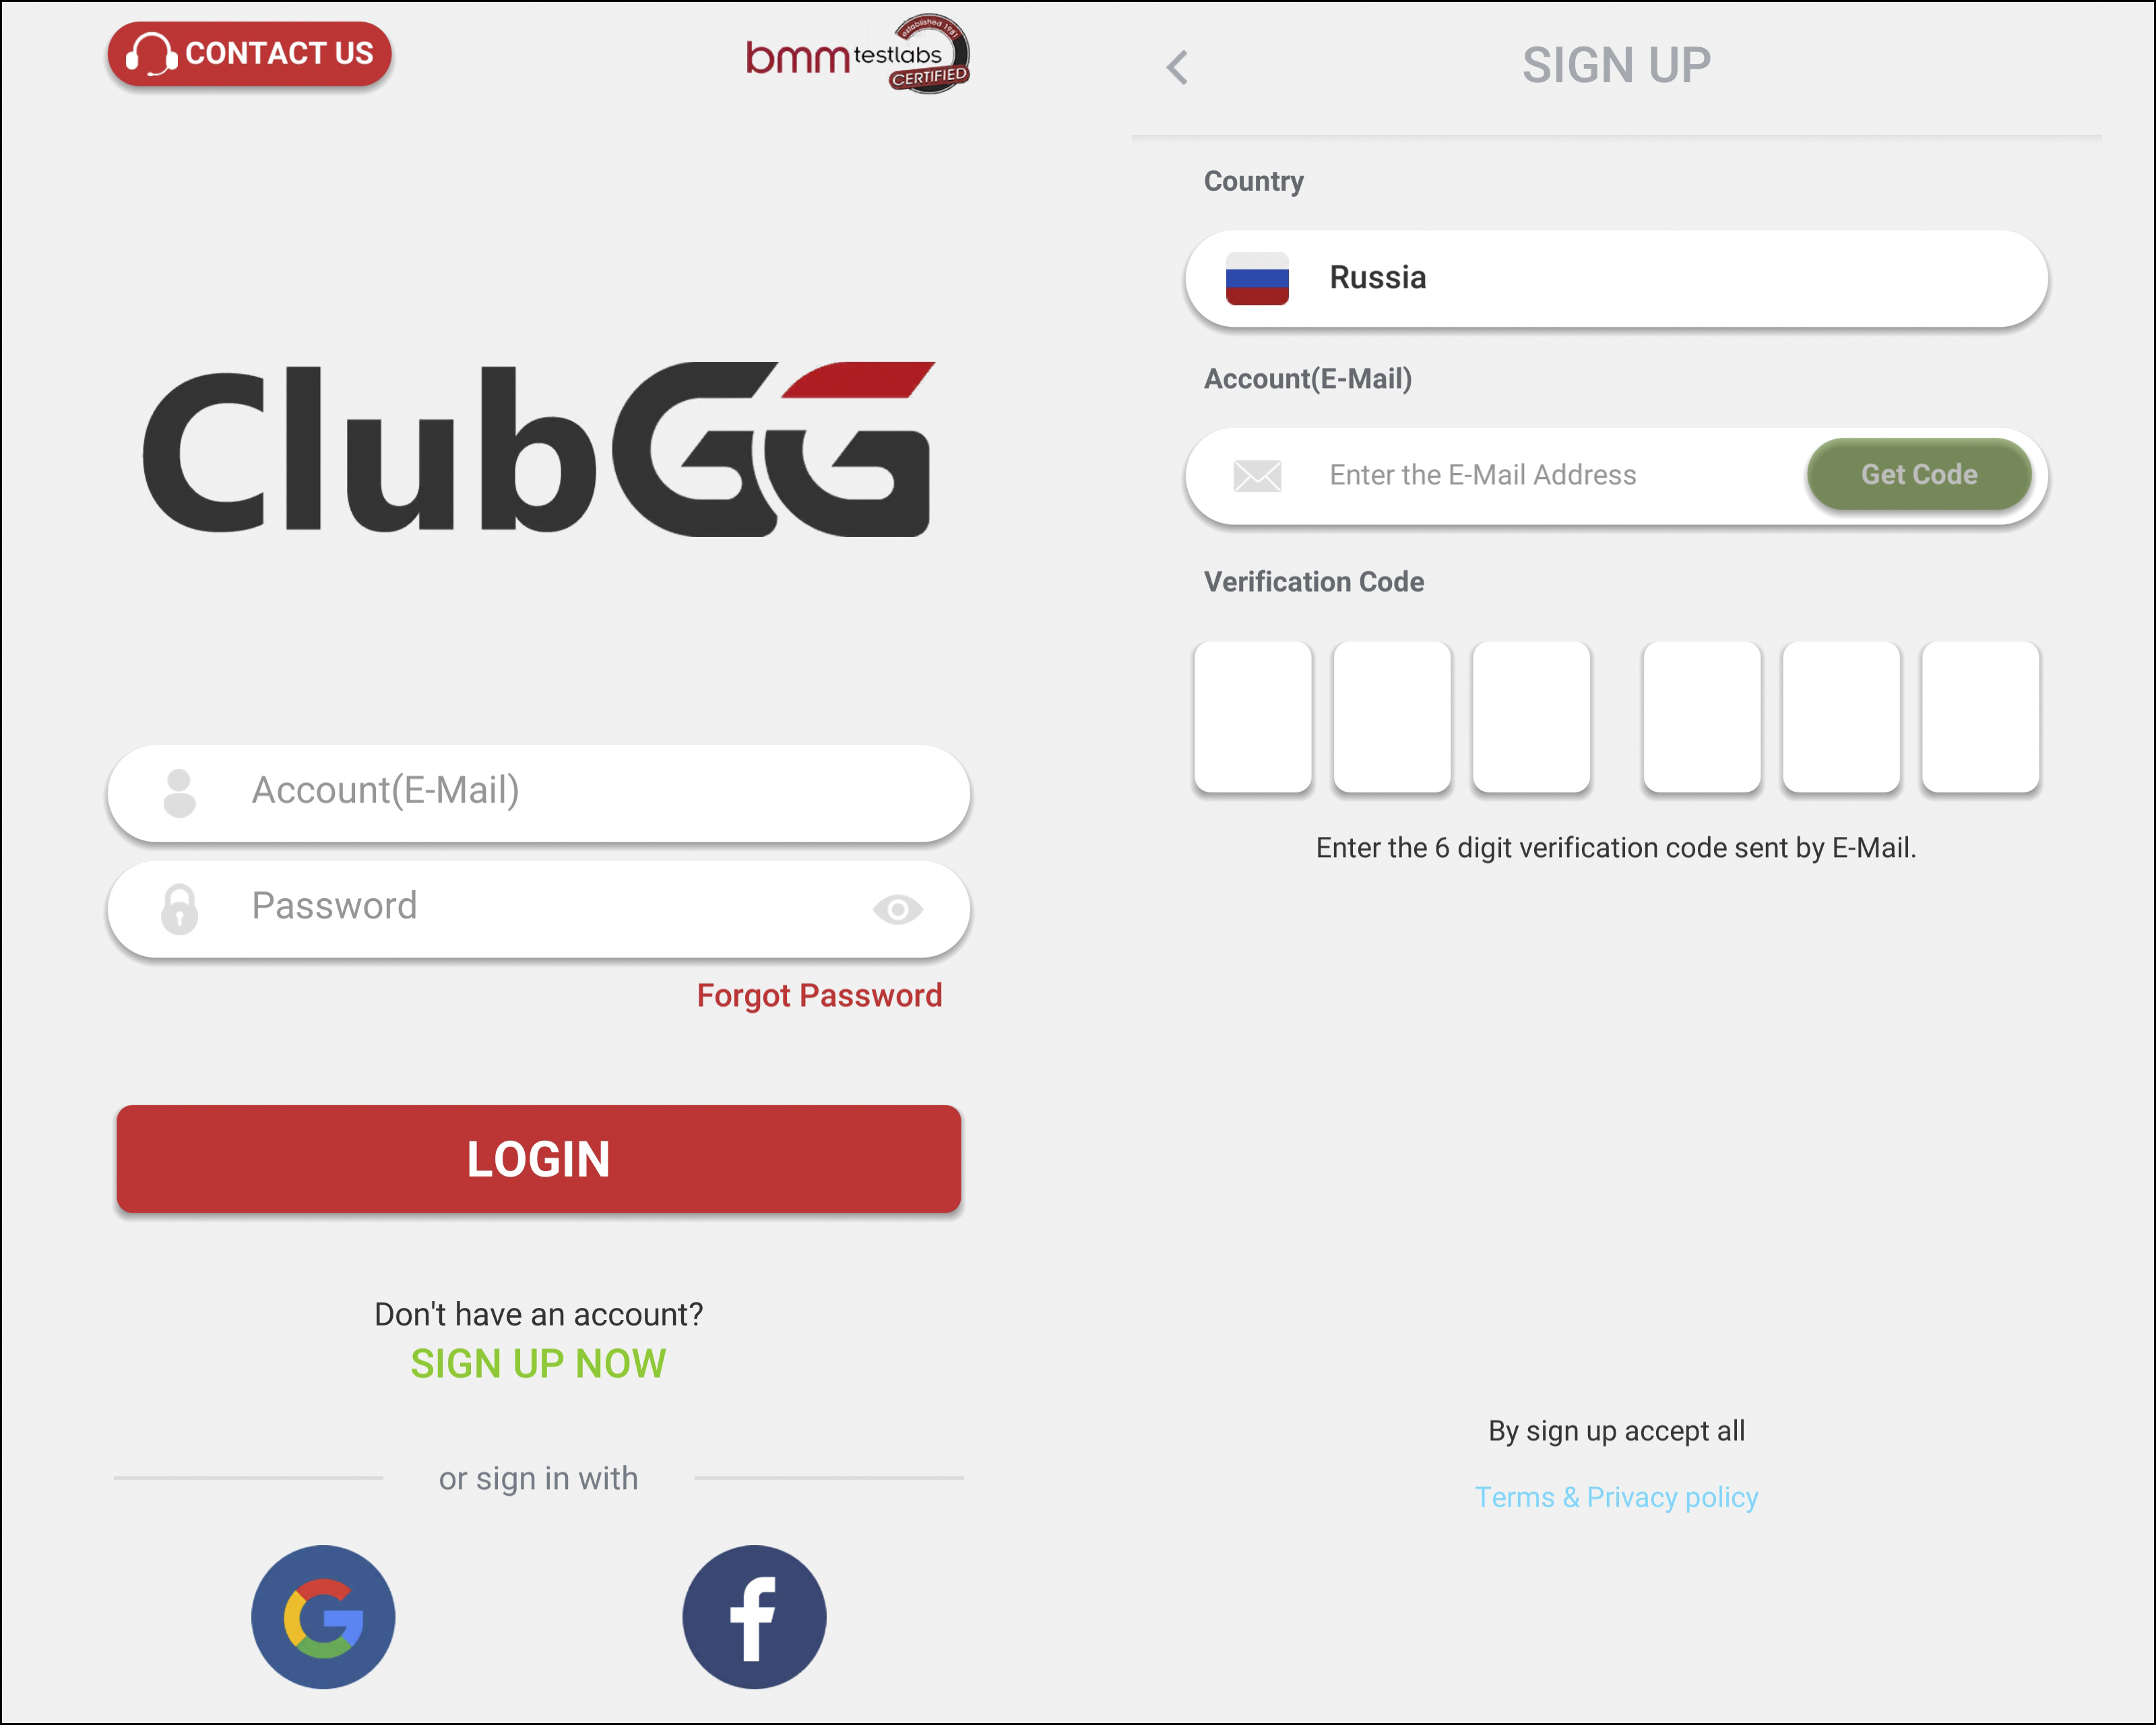Screen dimensions: 2156x1725
Task: Click the bmm testlabs certified badge
Action: [858, 54]
